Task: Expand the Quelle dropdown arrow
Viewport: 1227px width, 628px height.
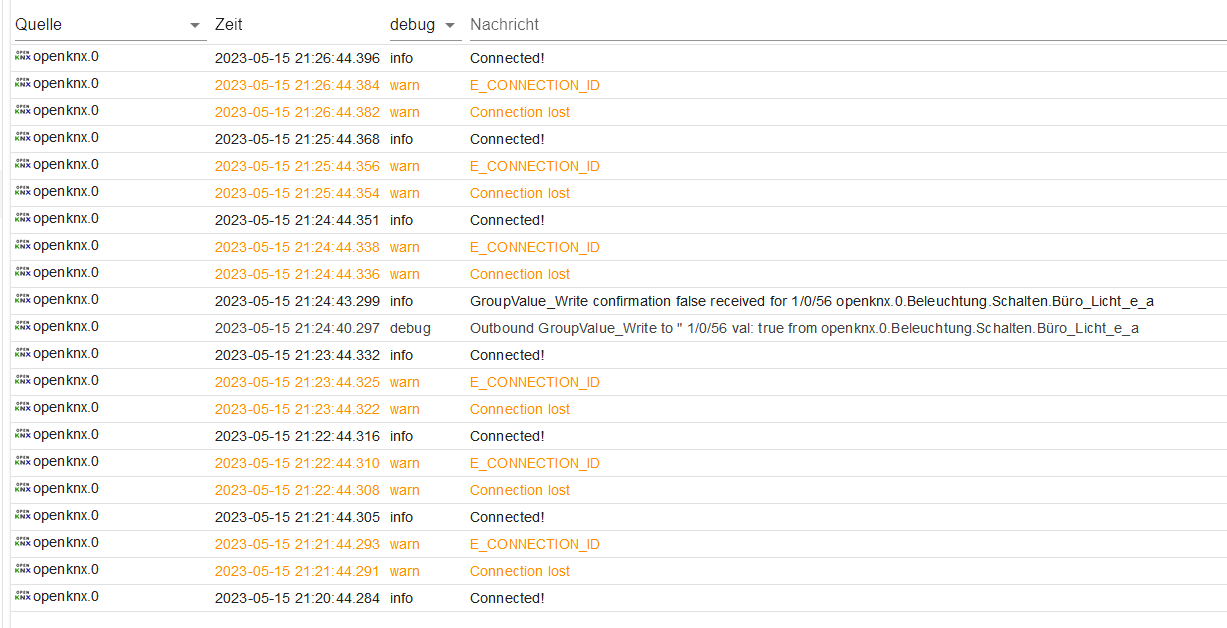Action: click(195, 26)
